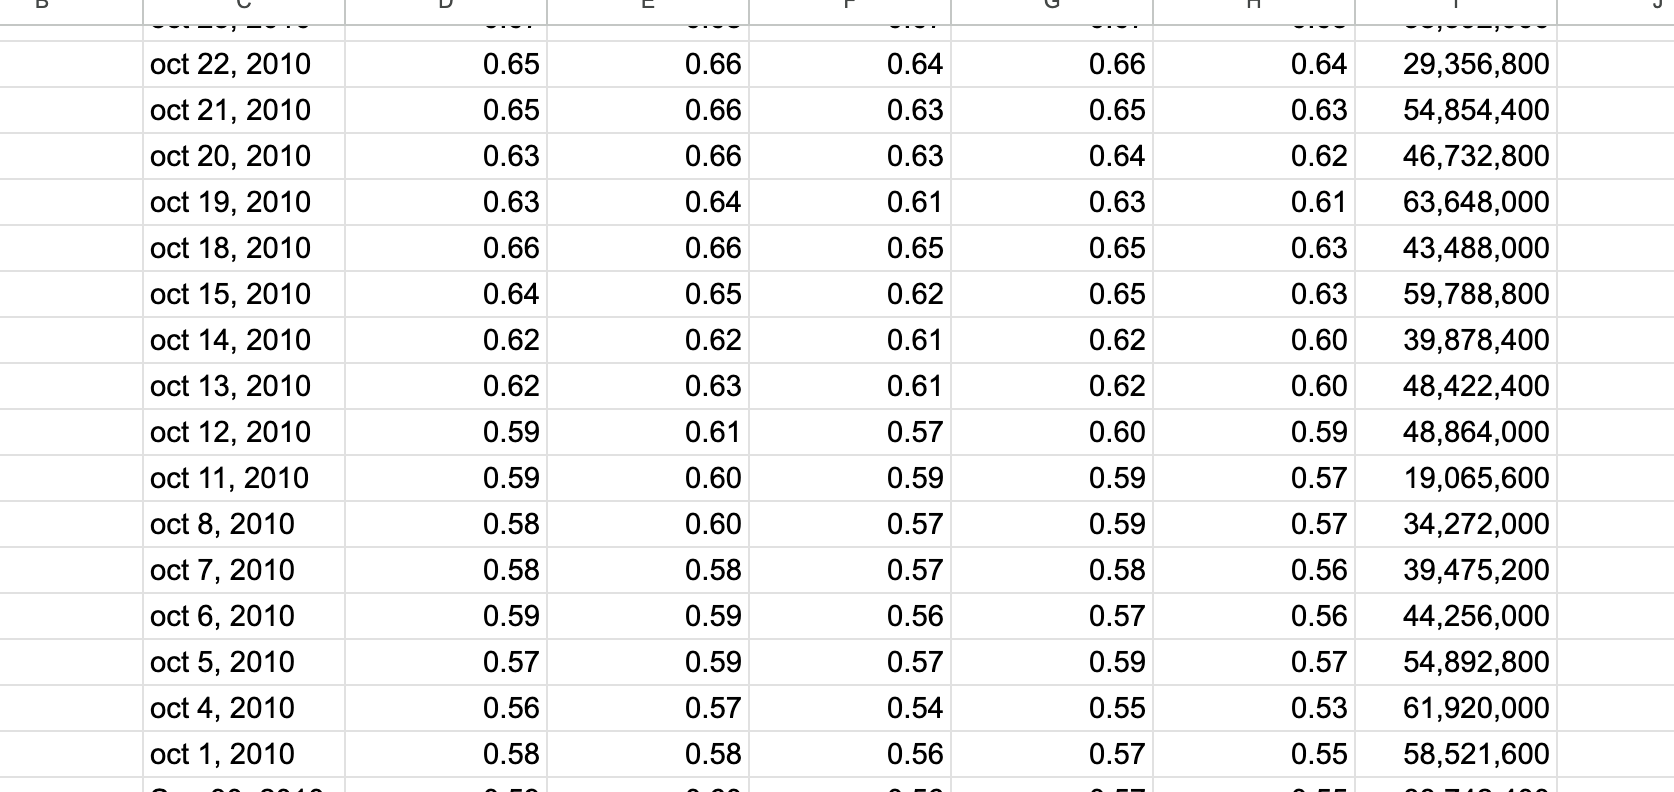Select the oct 1, 2010 date cell
The image size is (1674, 792).
pos(244,754)
